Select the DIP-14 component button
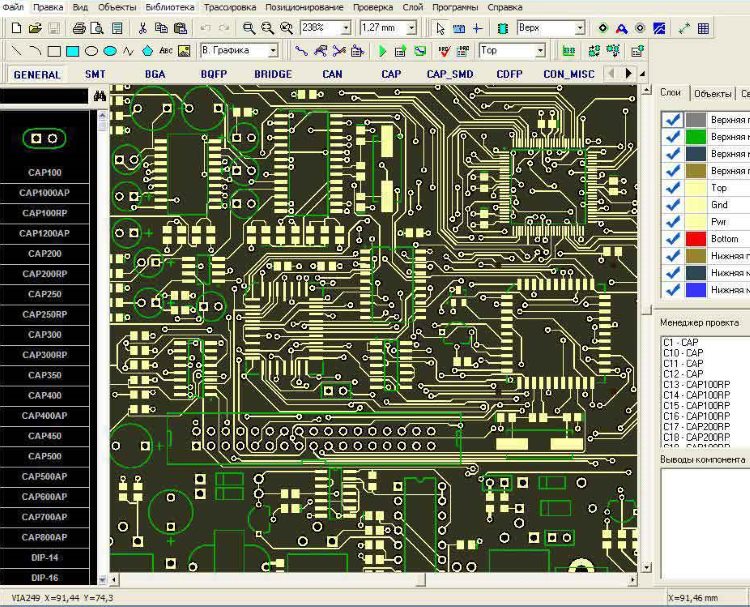This screenshot has height=607, width=750. (45, 557)
